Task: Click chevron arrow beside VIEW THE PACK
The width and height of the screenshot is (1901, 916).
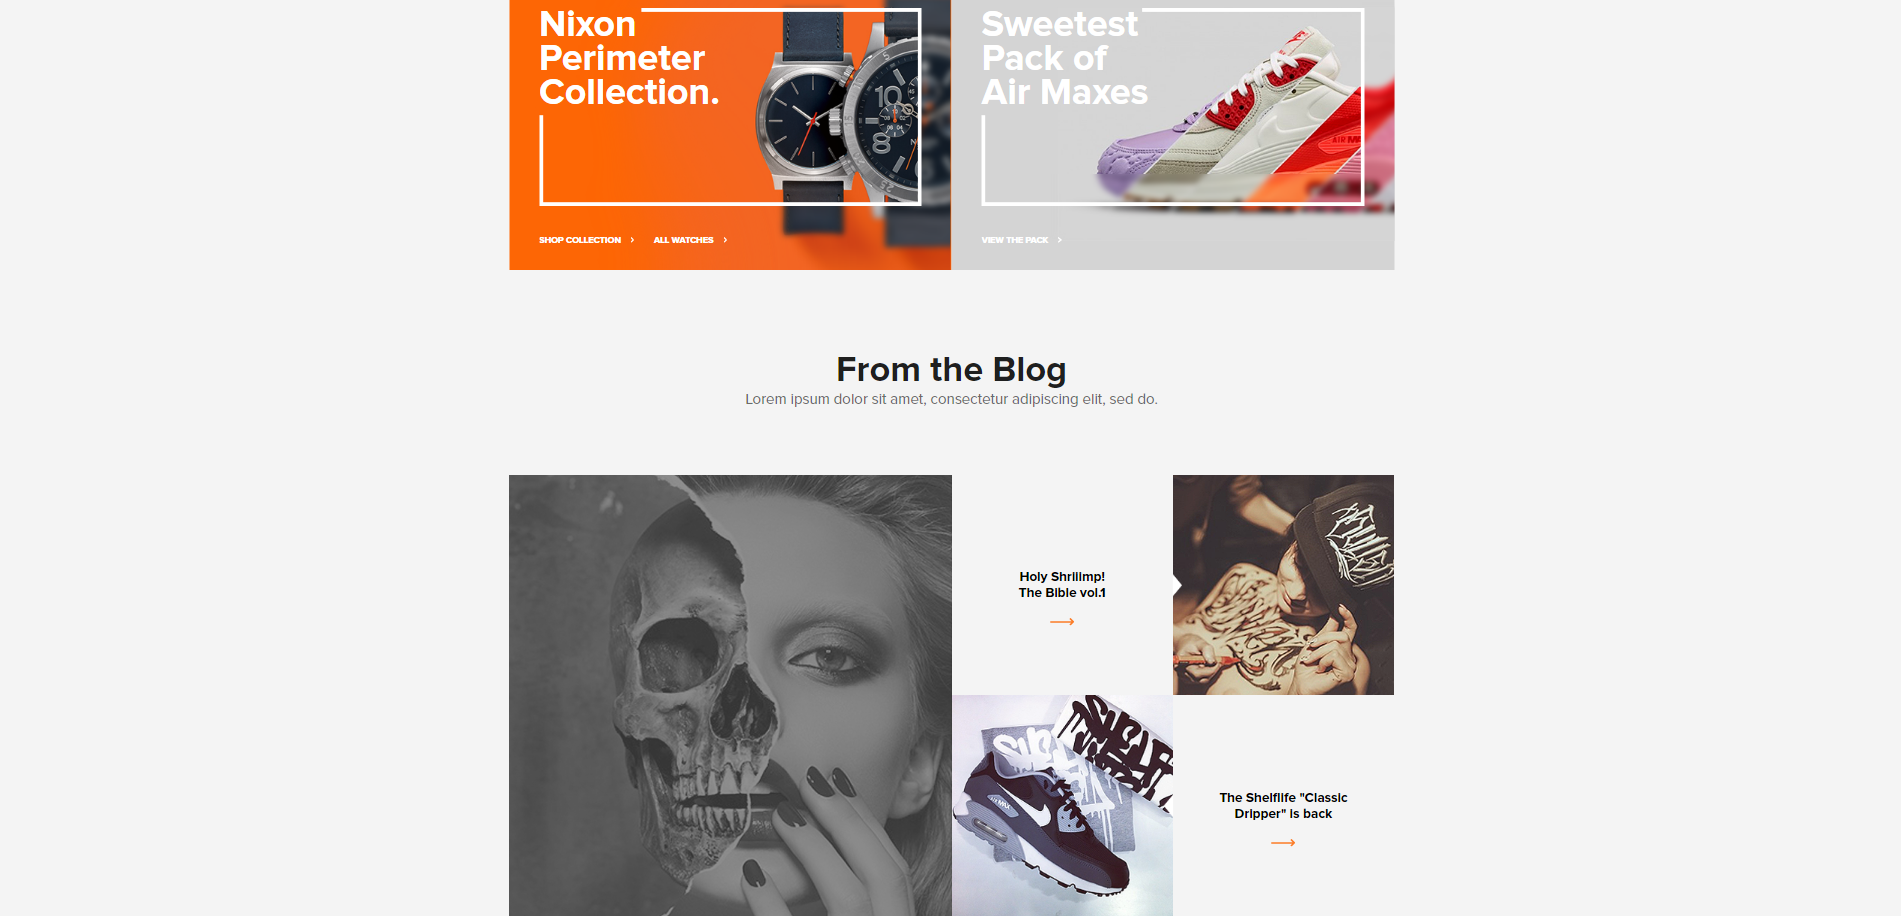Action: pos(1059,240)
